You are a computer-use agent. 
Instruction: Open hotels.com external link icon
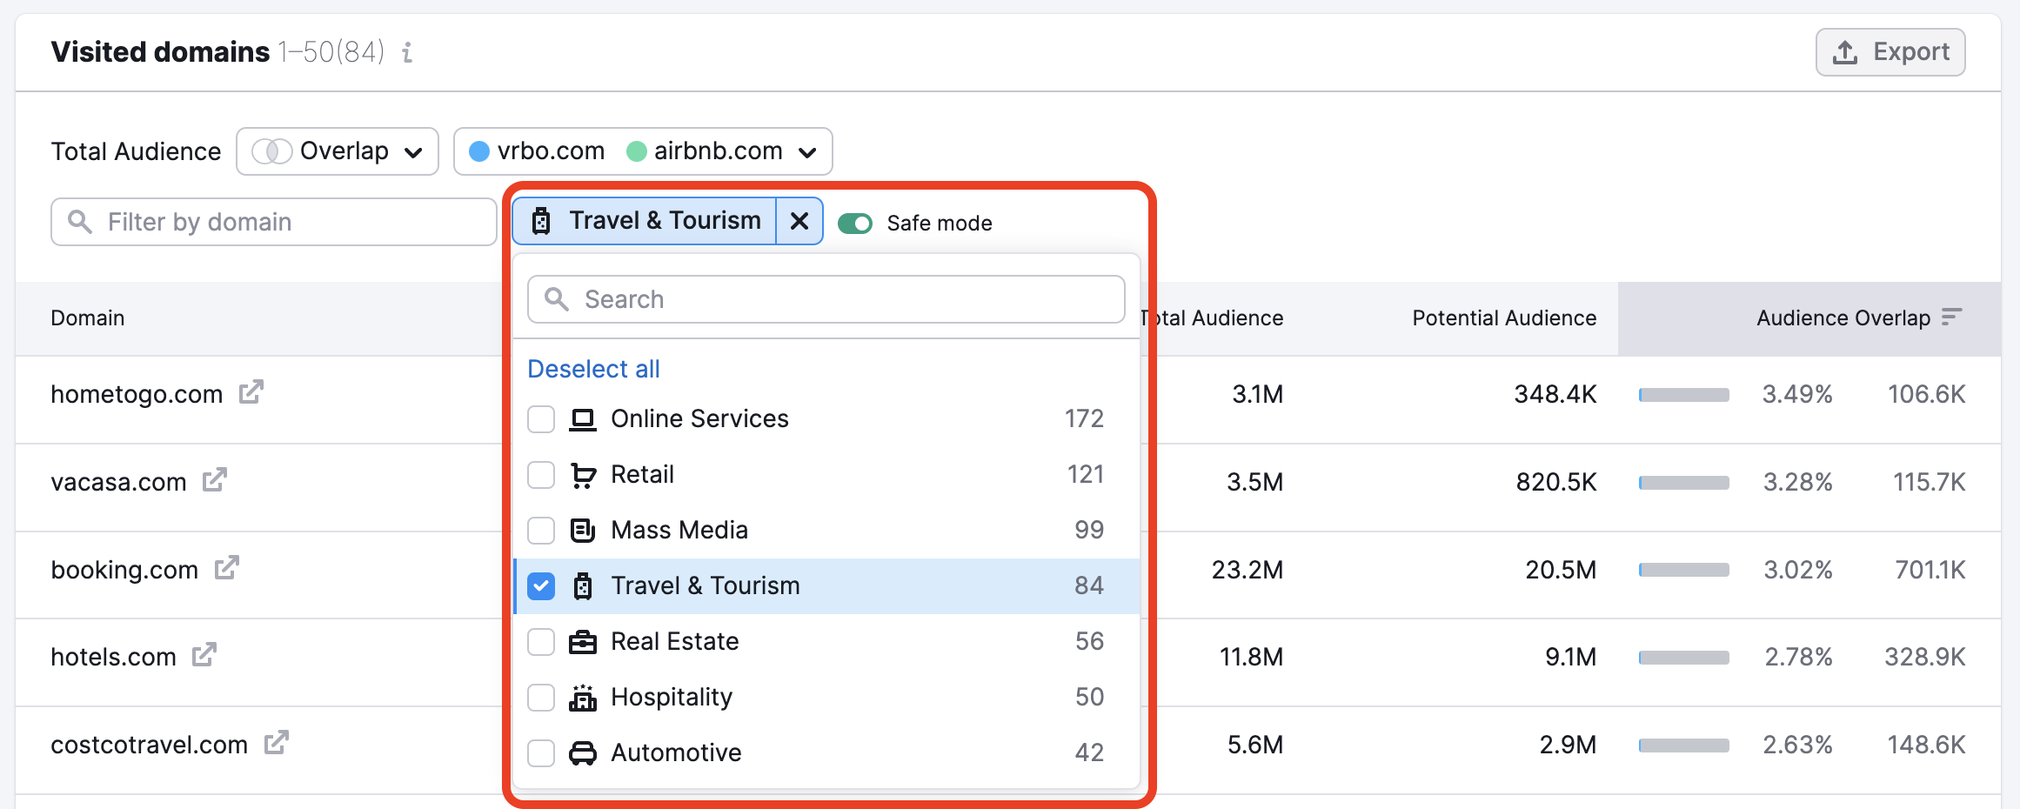point(205,655)
